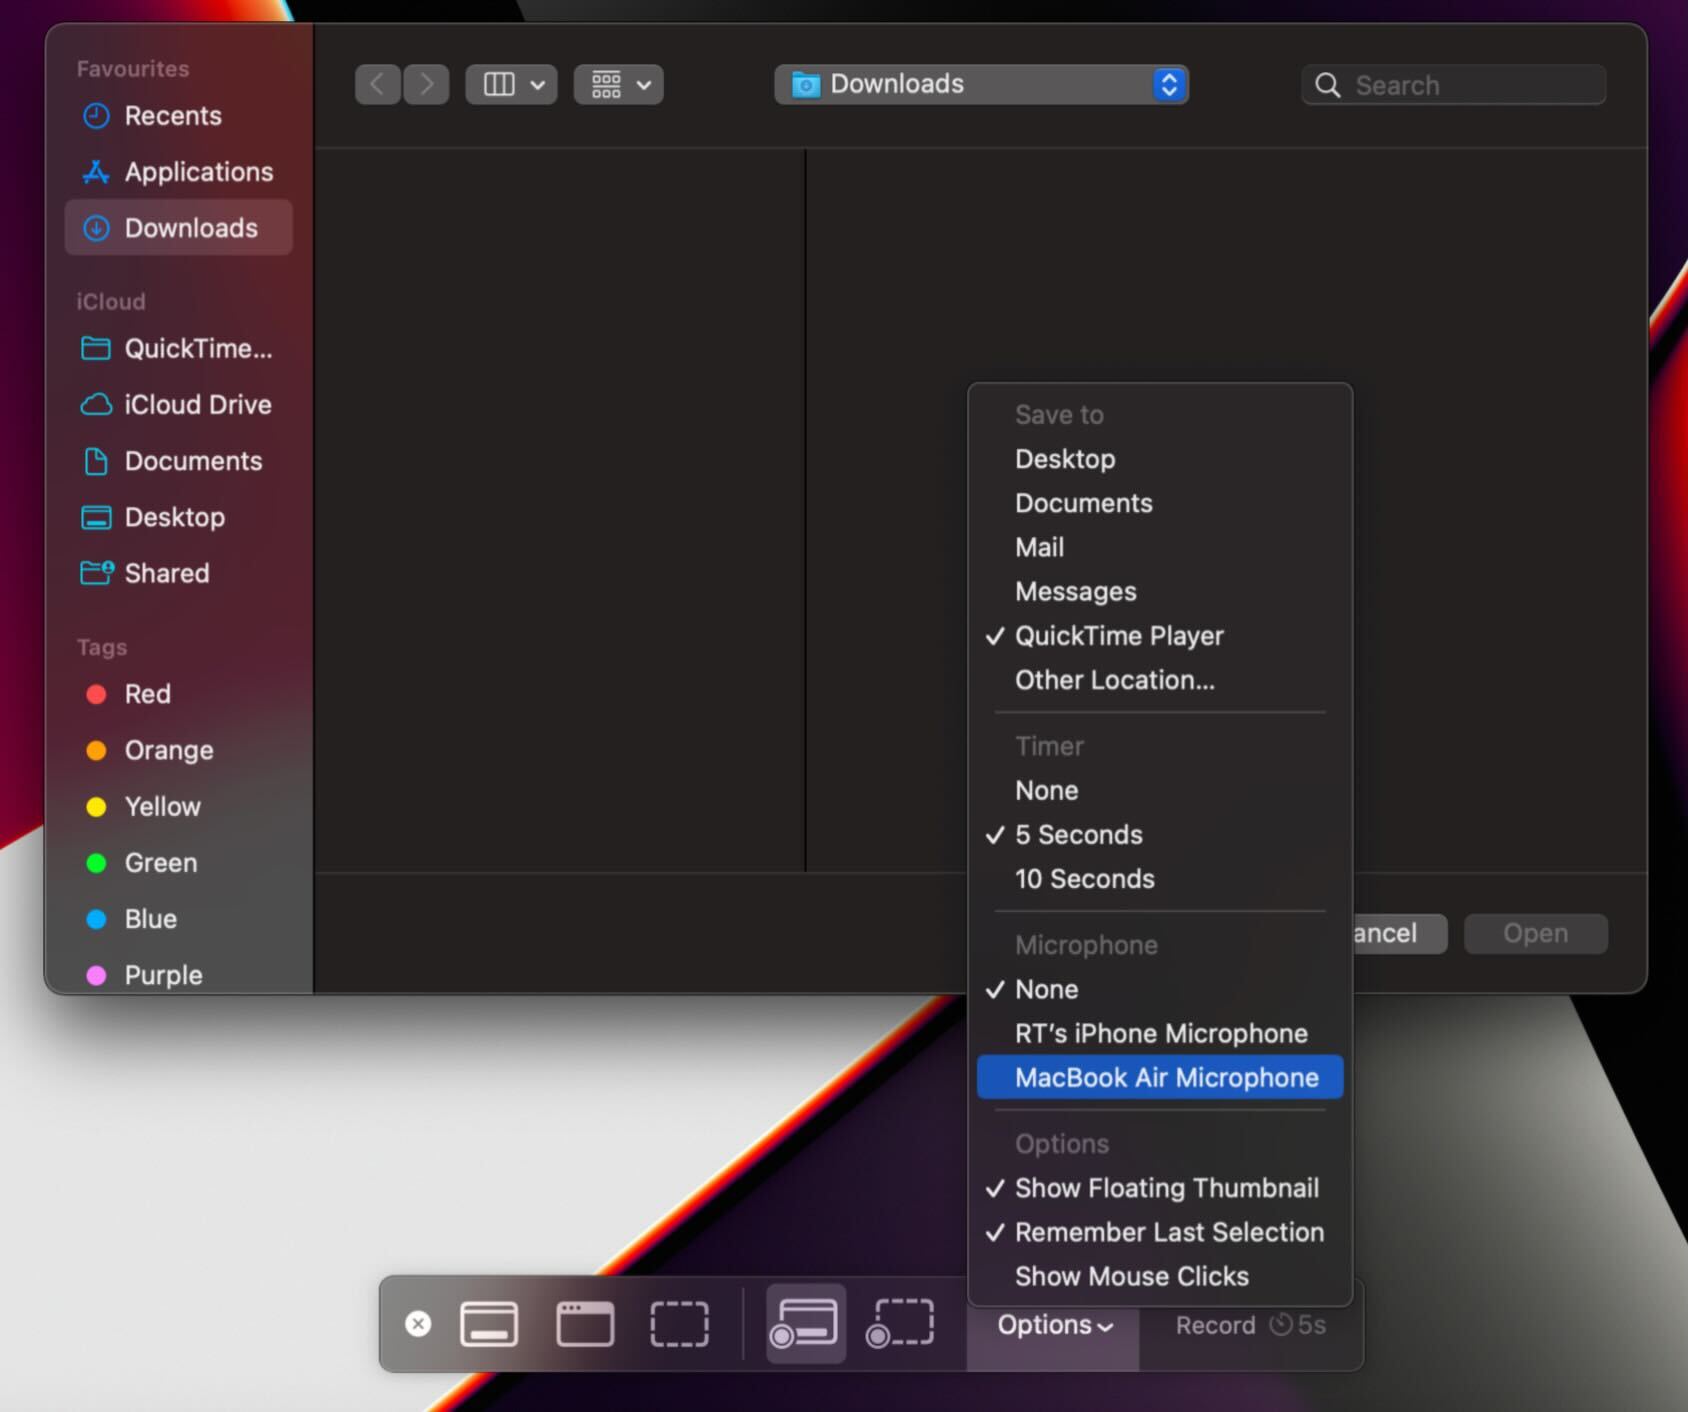Select QuickTime Player as save destination
This screenshot has width=1688, height=1412.
[x=1160, y=636]
